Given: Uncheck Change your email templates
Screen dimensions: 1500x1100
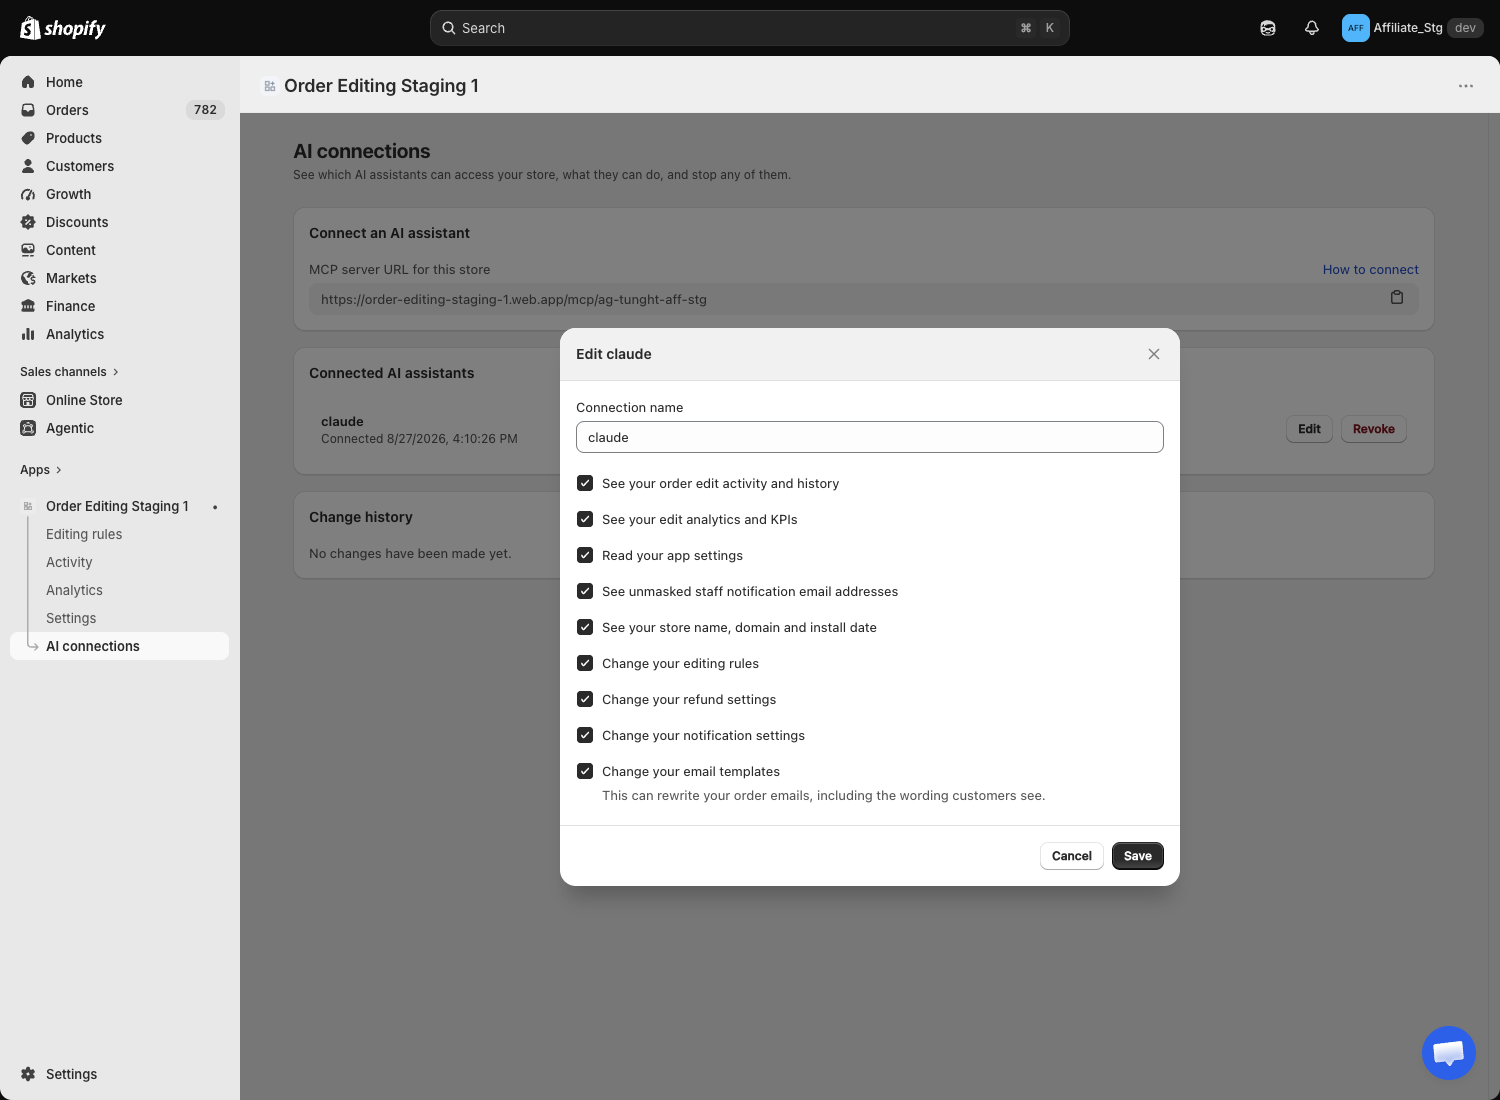Looking at the screenshot, I should pos(585,771).
